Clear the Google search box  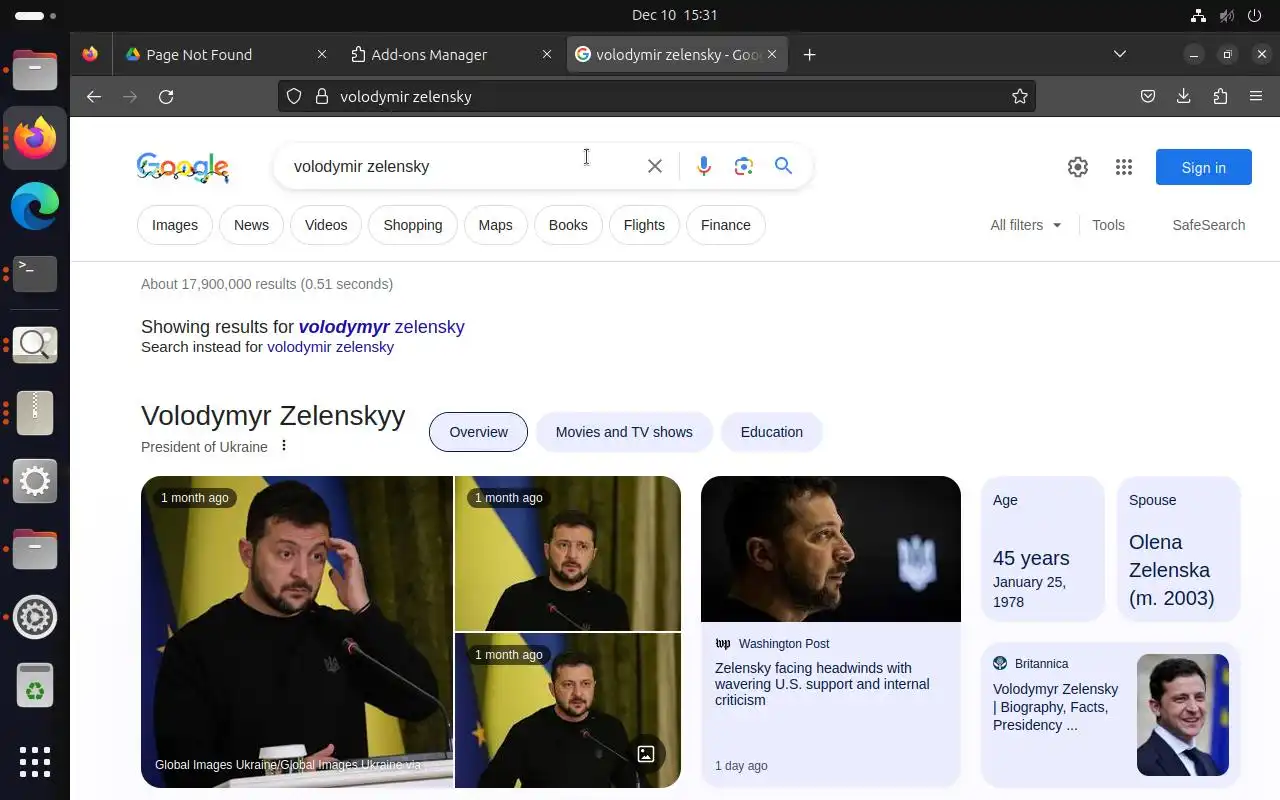pos(655,166)
